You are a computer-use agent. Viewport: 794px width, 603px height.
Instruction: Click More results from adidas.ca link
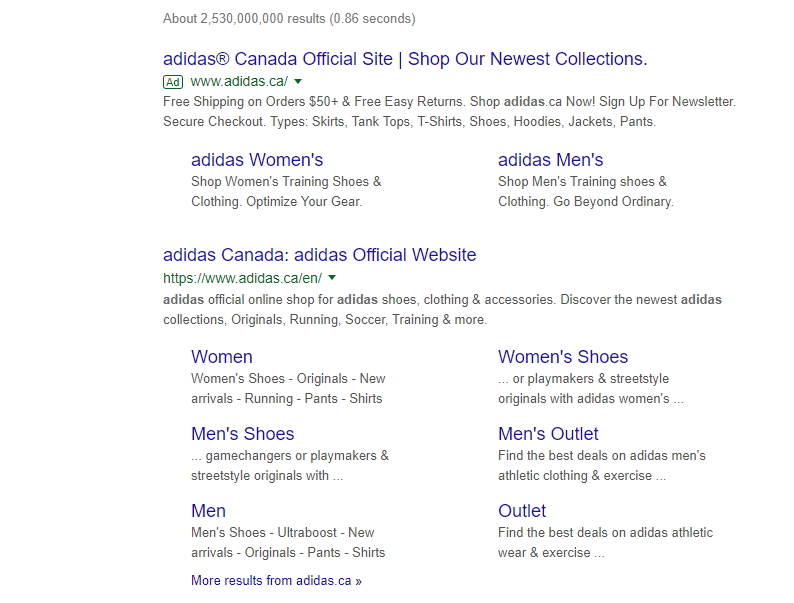pos(276,581)
